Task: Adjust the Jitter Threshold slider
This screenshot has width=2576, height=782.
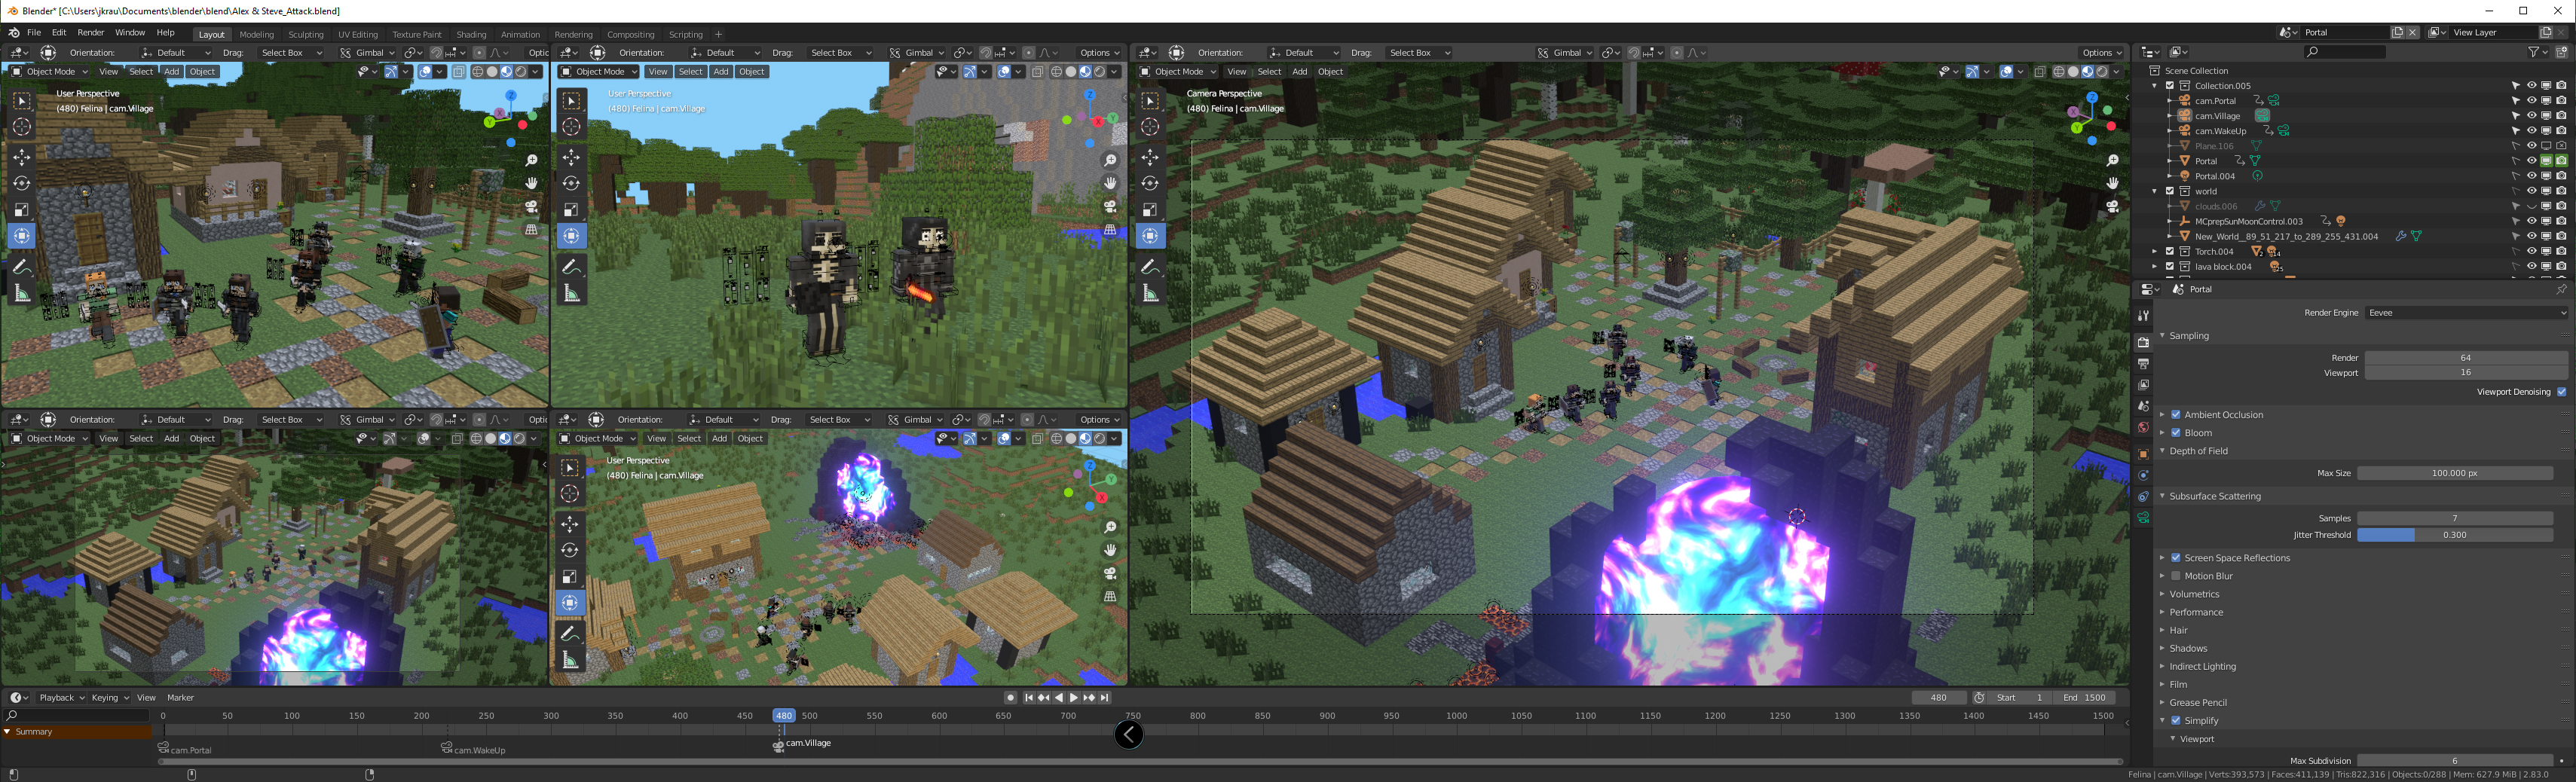Action: (x=2454, y=535)
